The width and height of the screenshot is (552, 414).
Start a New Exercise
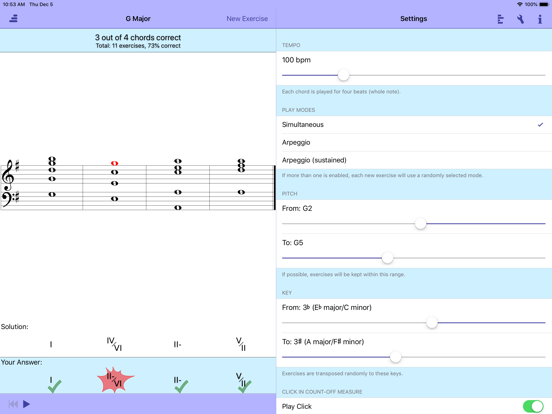point(247,19)
